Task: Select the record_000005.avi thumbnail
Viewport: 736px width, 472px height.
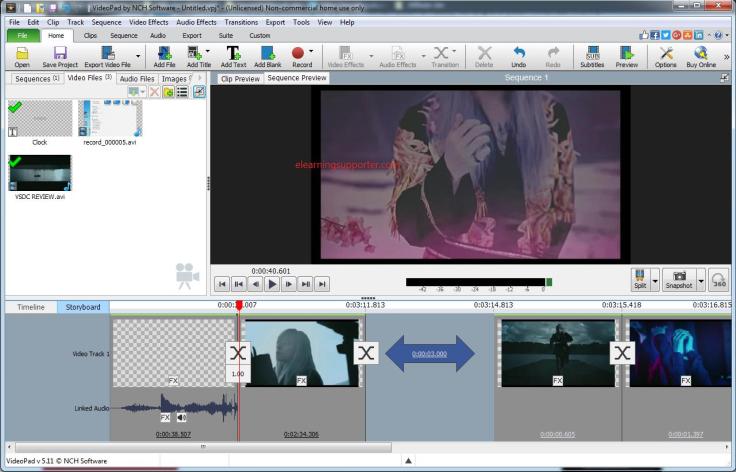Action: click(x=110, y=118)
